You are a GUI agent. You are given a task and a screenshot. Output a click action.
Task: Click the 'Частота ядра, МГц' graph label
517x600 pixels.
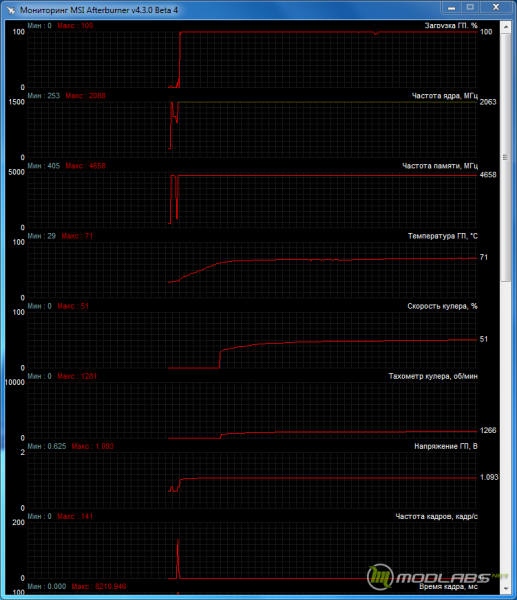pos(445,96)
